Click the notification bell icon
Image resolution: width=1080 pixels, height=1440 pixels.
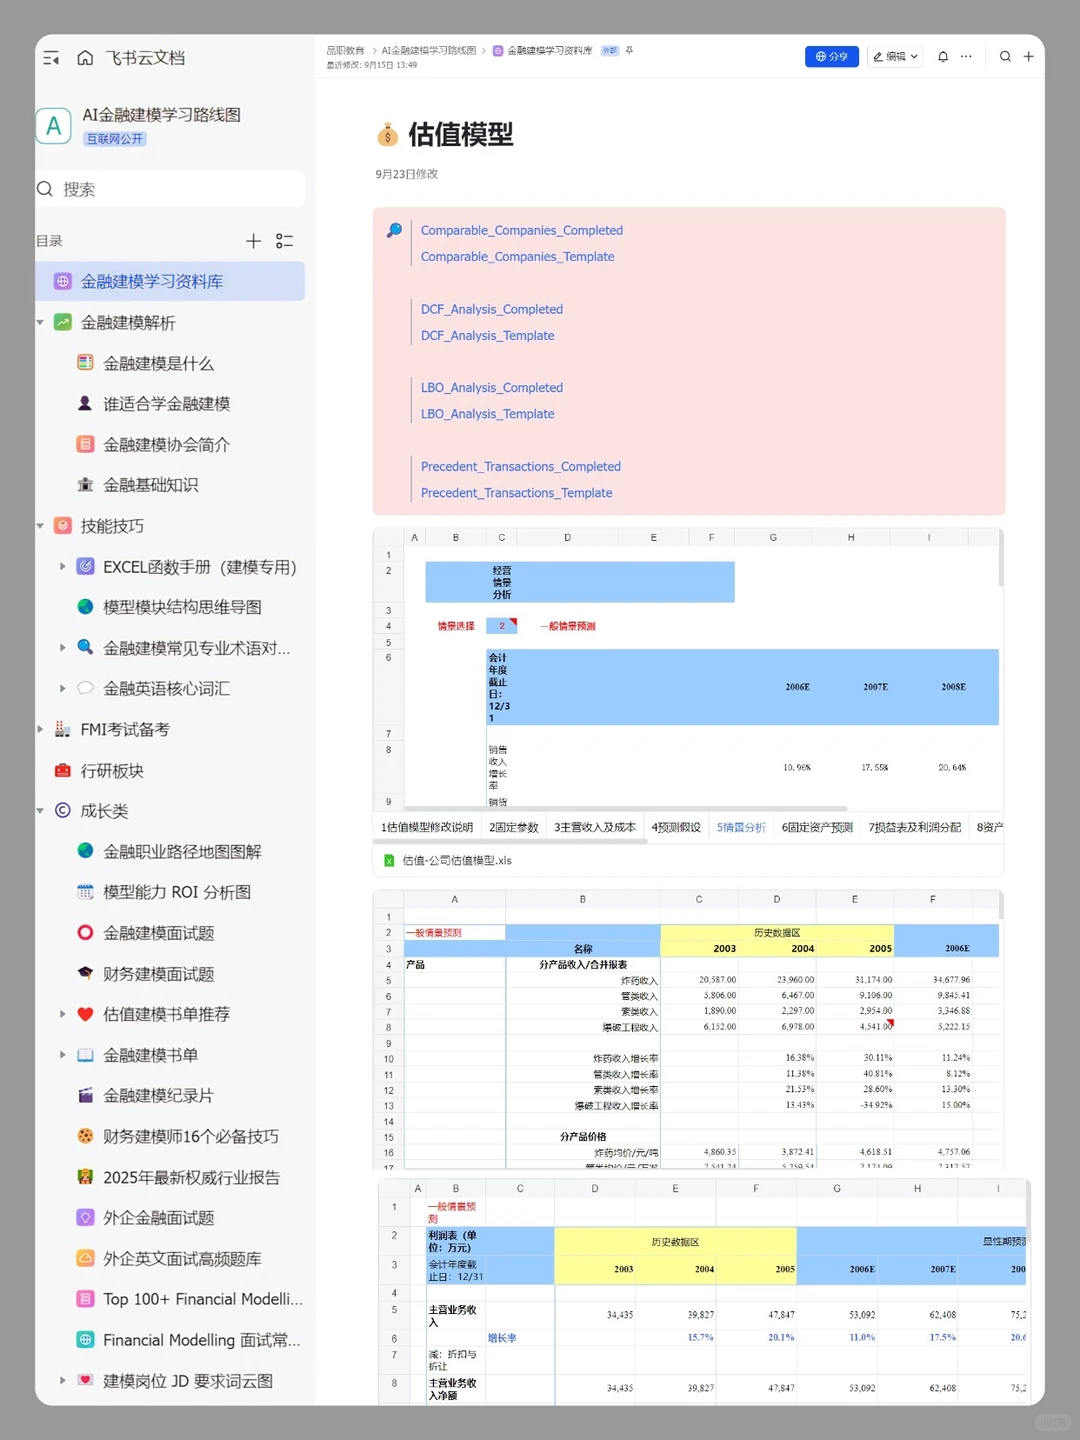pos(943,57)
